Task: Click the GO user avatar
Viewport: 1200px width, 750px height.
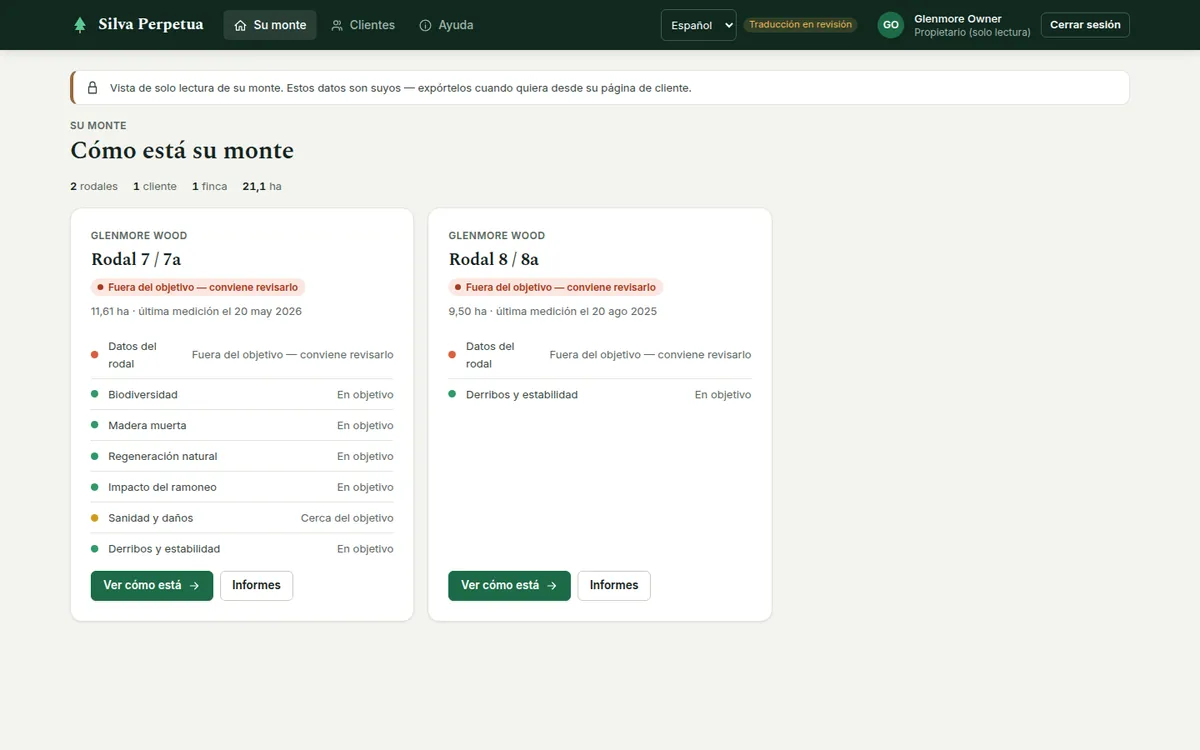Action: click(891, 25)
